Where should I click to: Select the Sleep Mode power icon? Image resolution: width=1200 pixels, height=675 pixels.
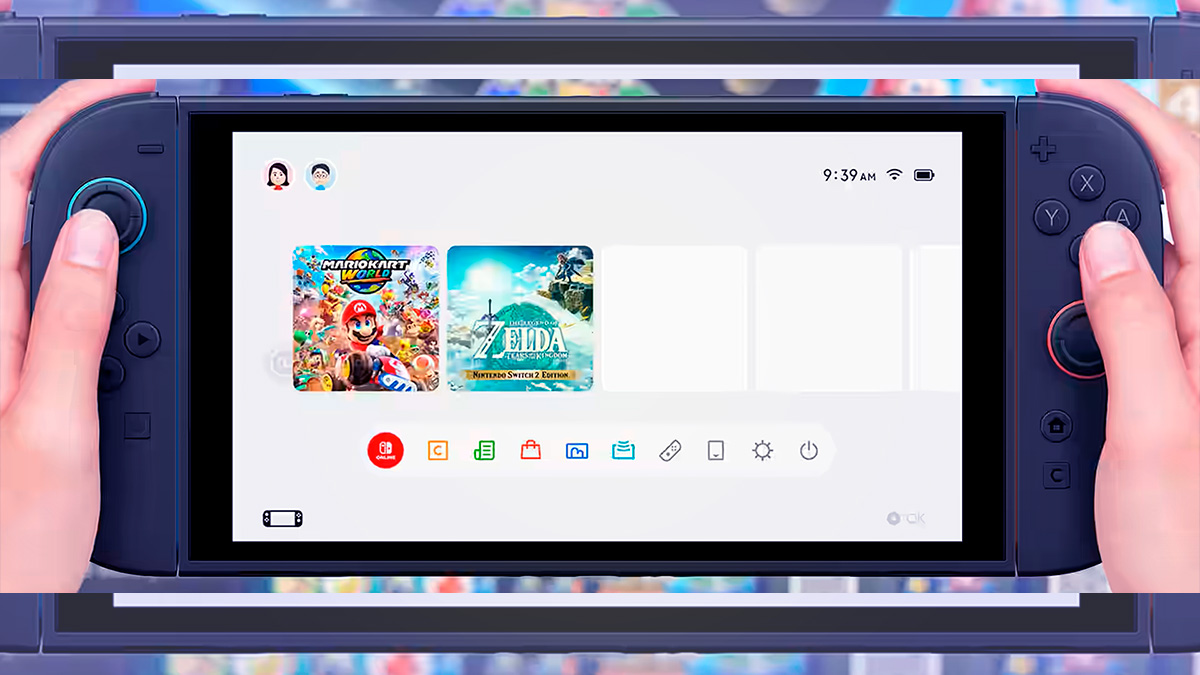pos(809,451)
